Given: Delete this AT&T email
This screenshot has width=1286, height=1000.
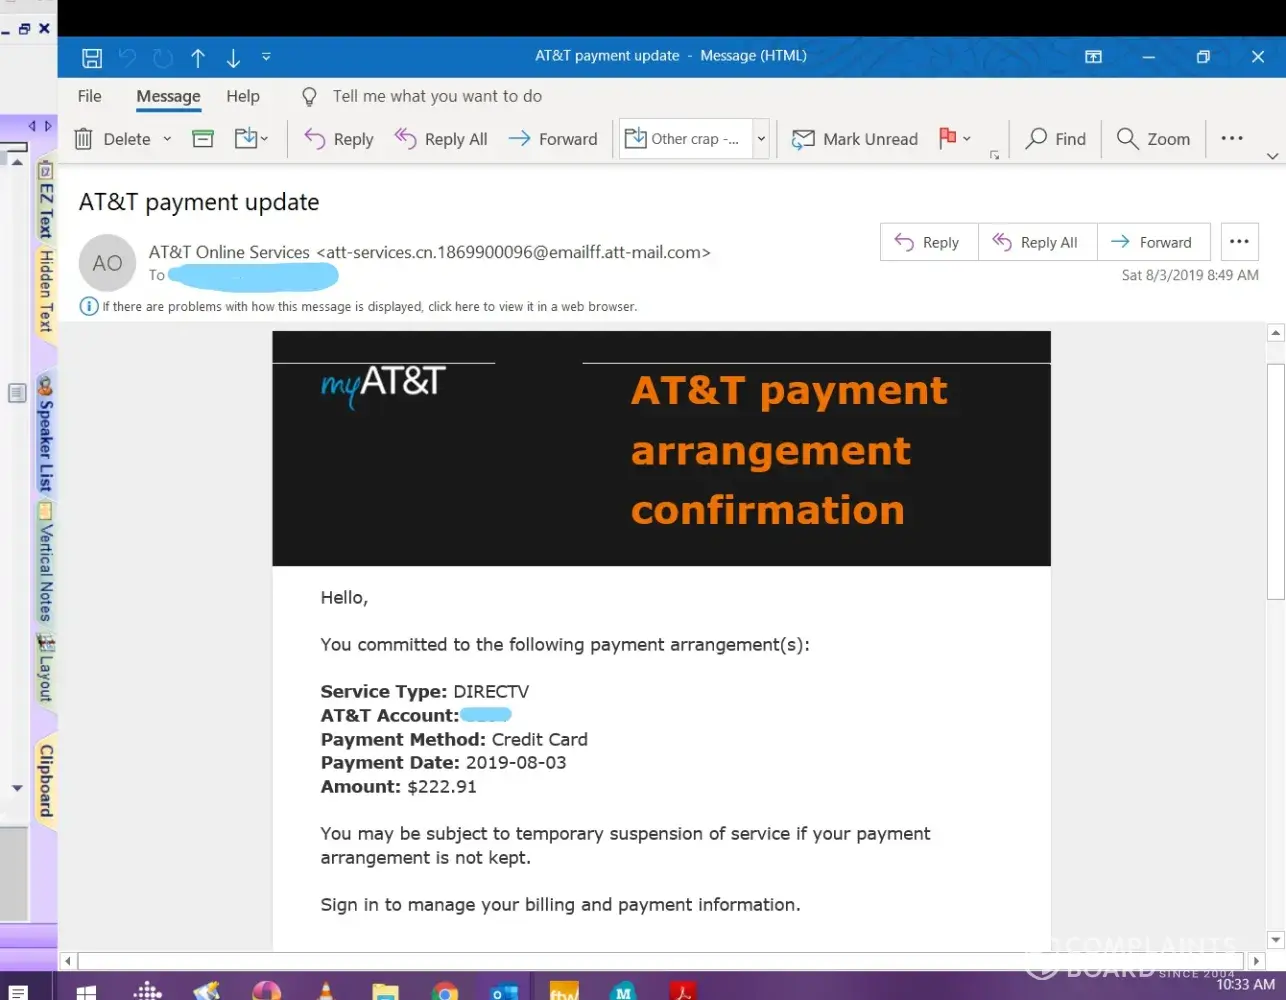Looking at the screenshot, I should [113, 139].
